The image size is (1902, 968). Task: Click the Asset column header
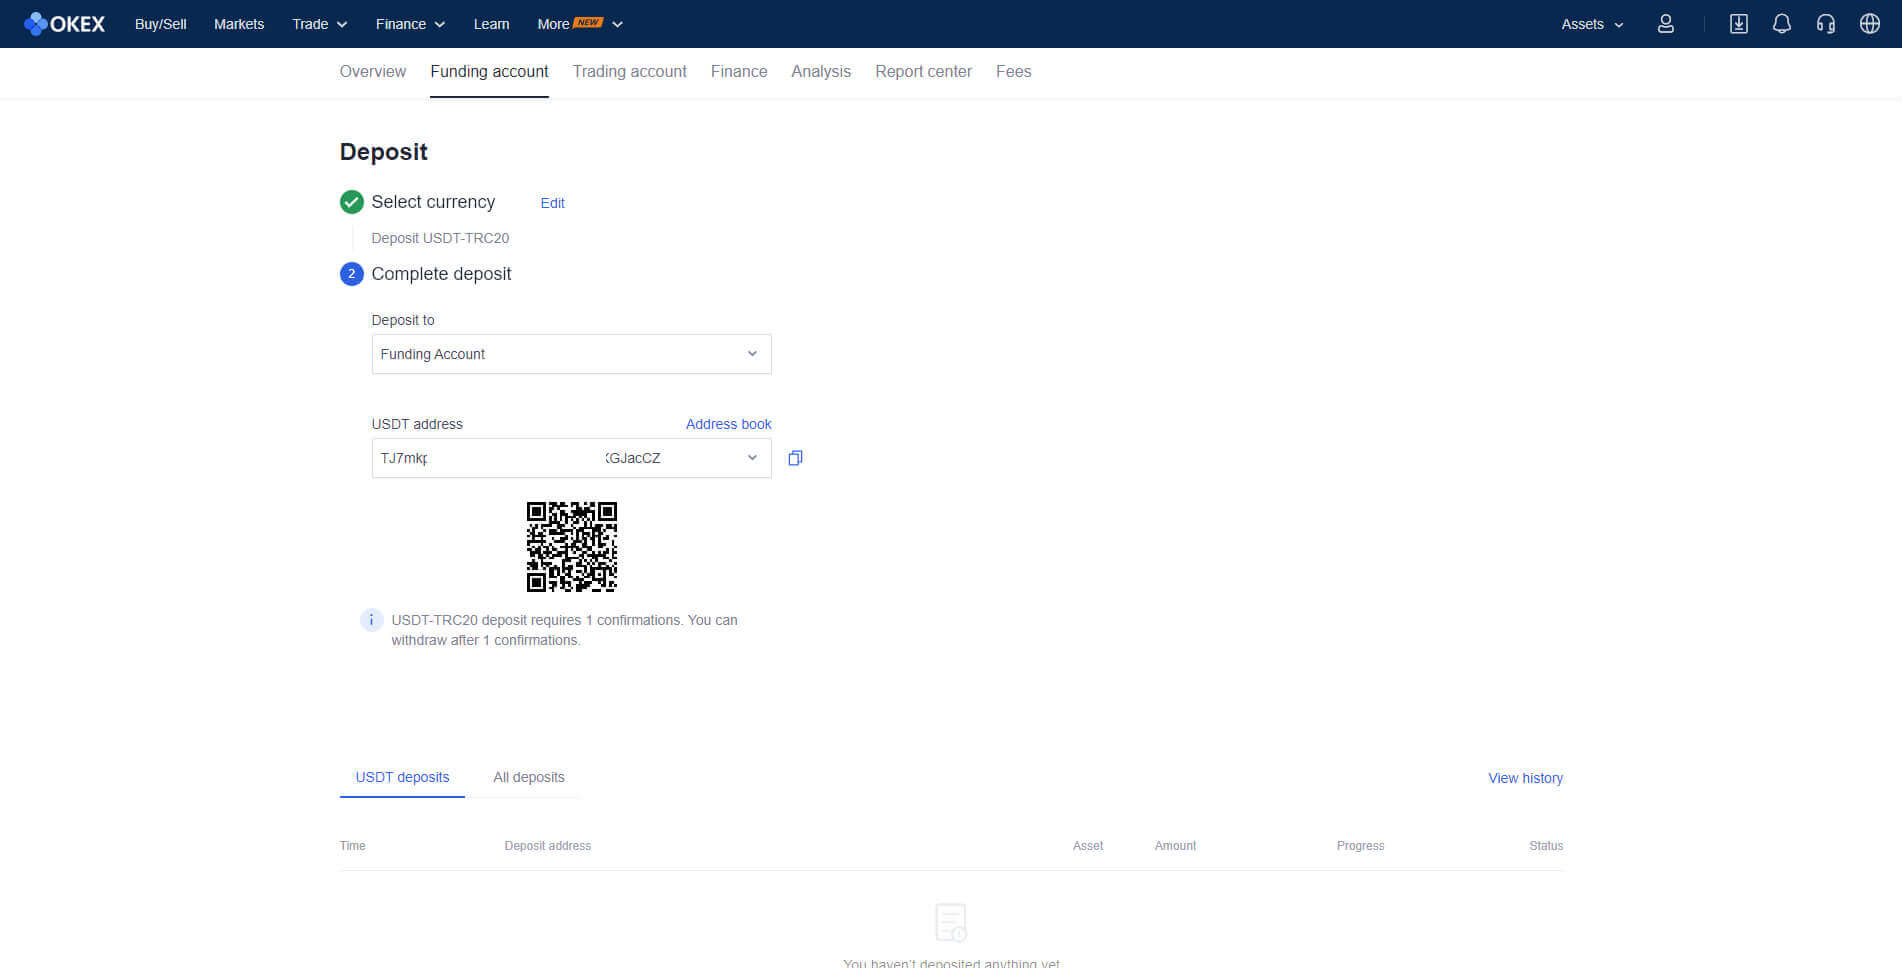[1088, 846]
